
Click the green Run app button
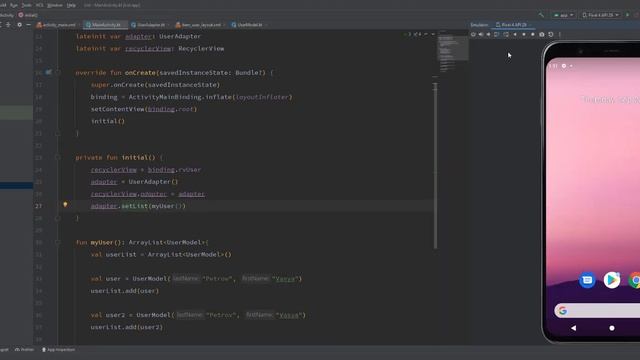click(628, 15)
